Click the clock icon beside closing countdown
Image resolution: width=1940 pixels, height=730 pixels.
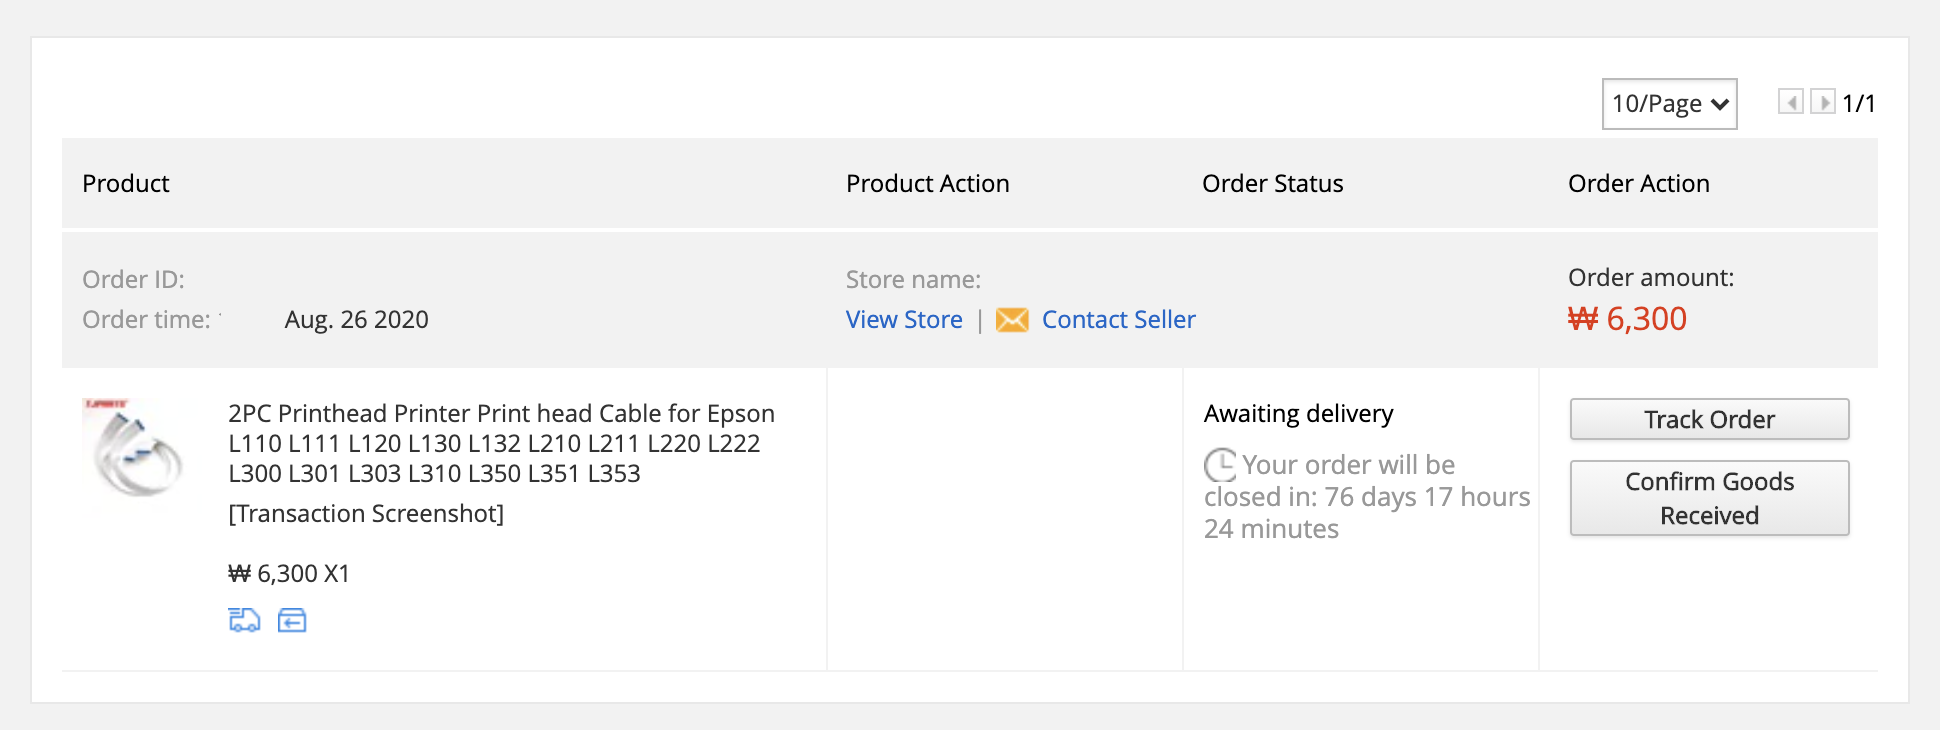[x=1220, y=465]
